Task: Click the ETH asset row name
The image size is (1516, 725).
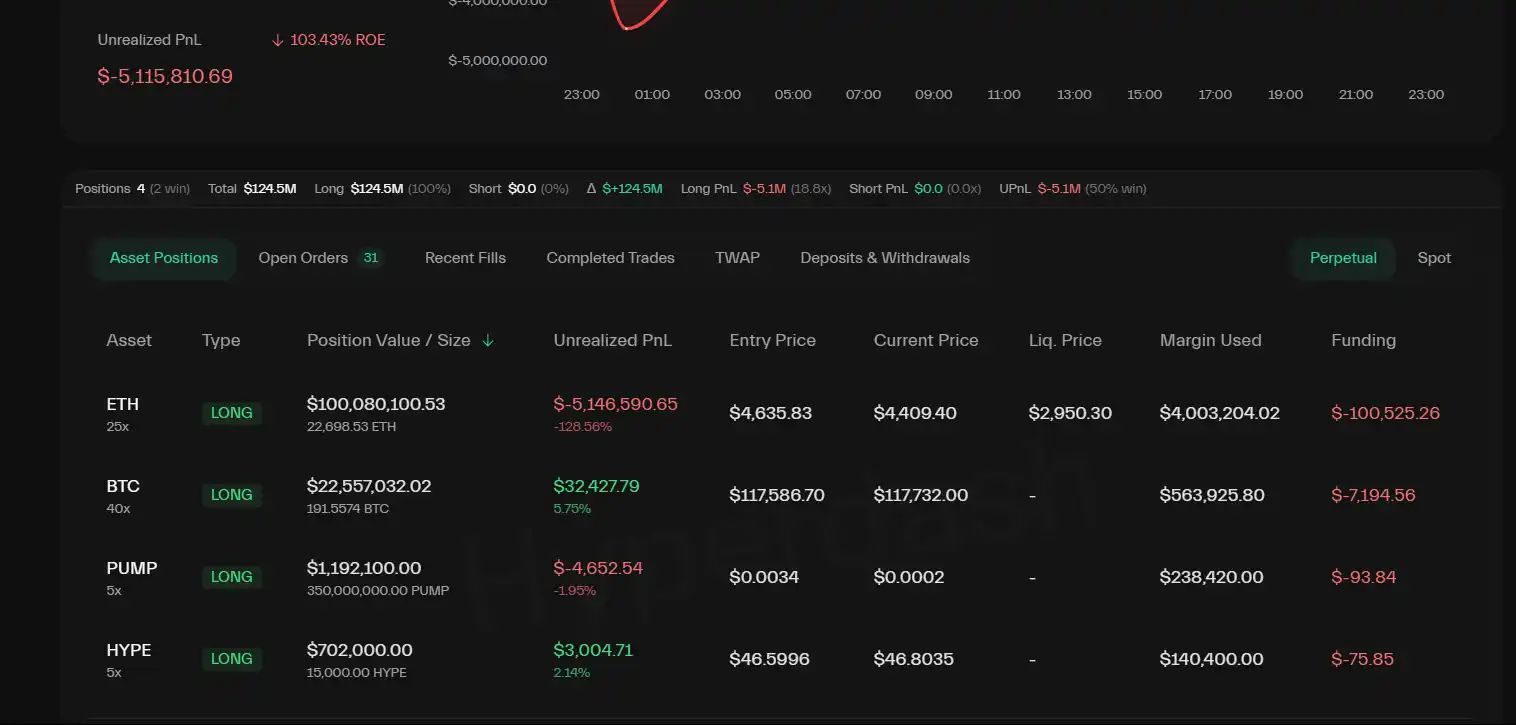Action: click(x=123, y=404)
